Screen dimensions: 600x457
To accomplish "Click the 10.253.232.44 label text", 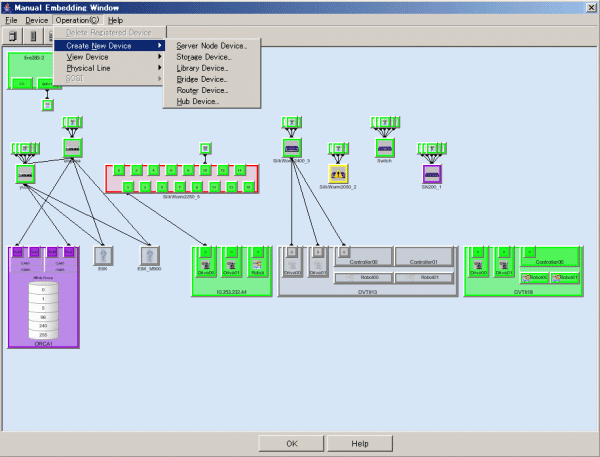I will coord(232,292).
